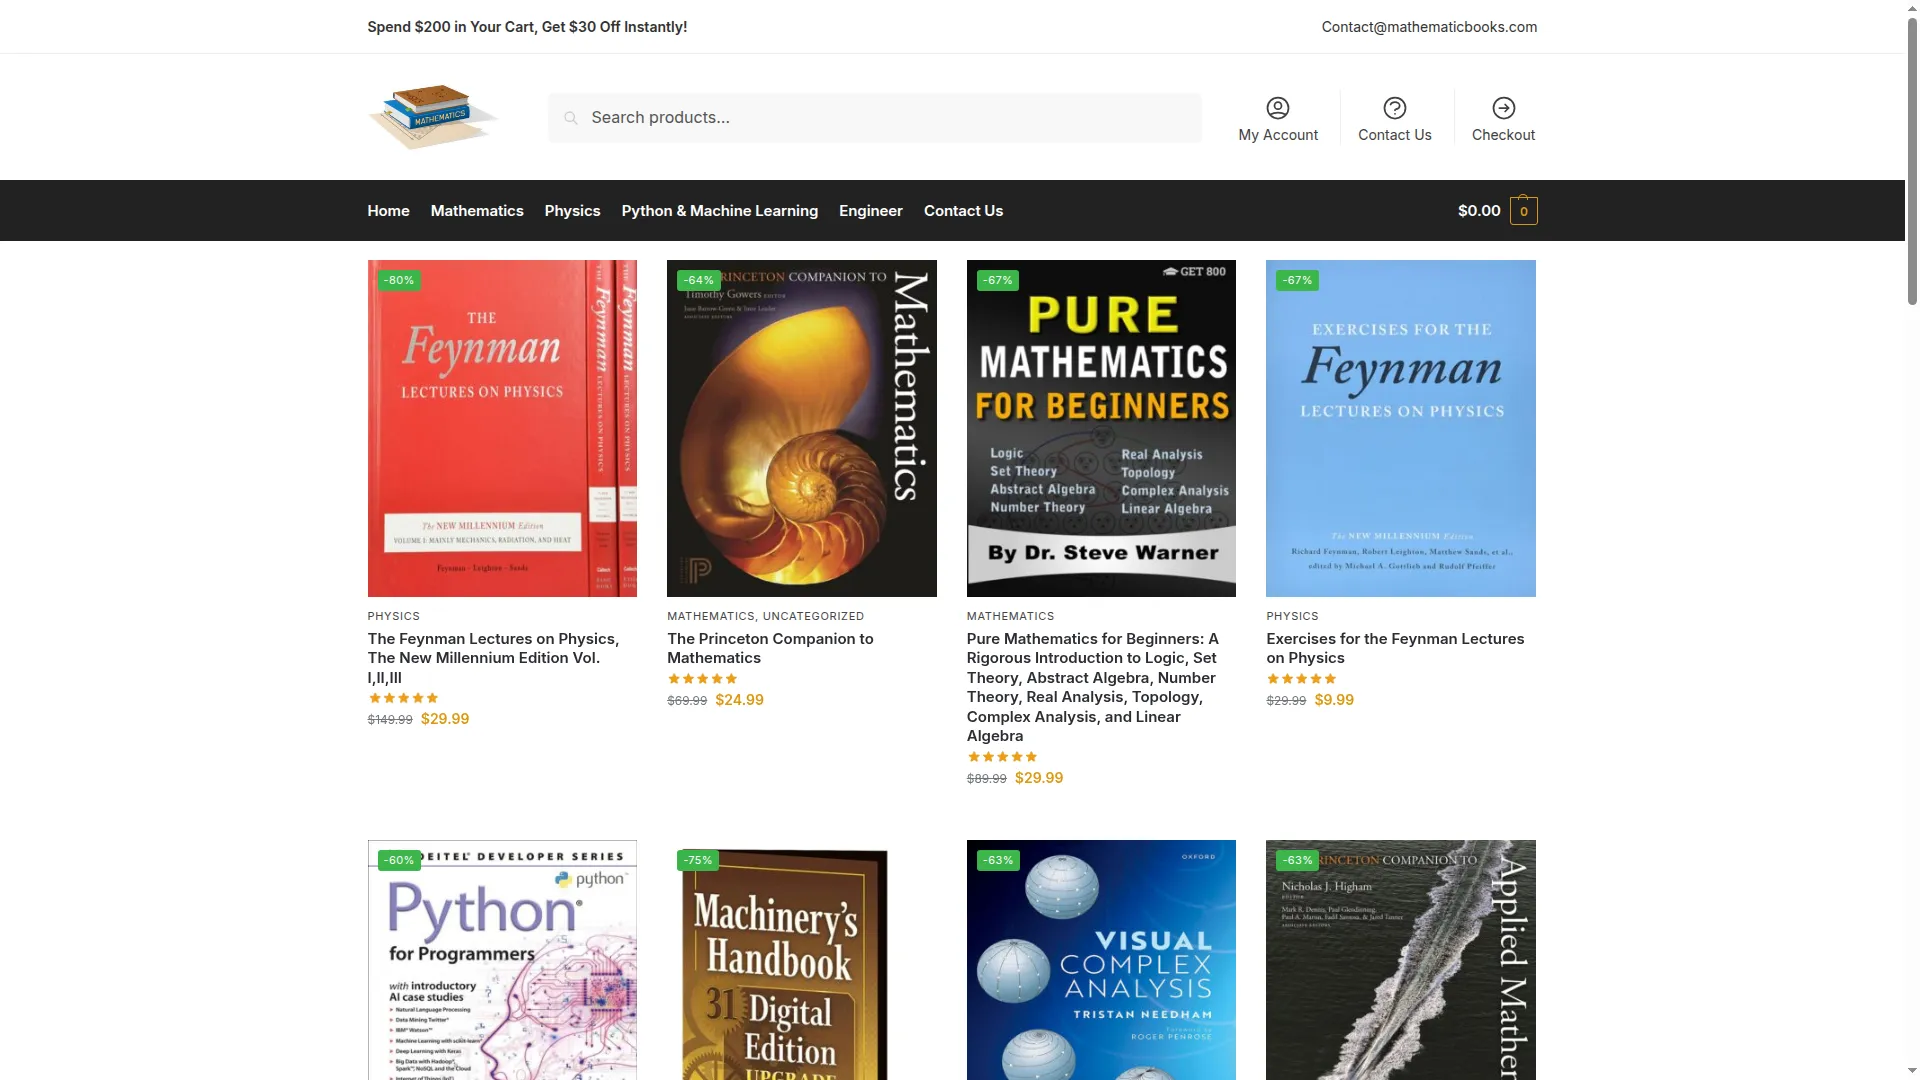Open the cart basket counter icon

[1524, 211]
